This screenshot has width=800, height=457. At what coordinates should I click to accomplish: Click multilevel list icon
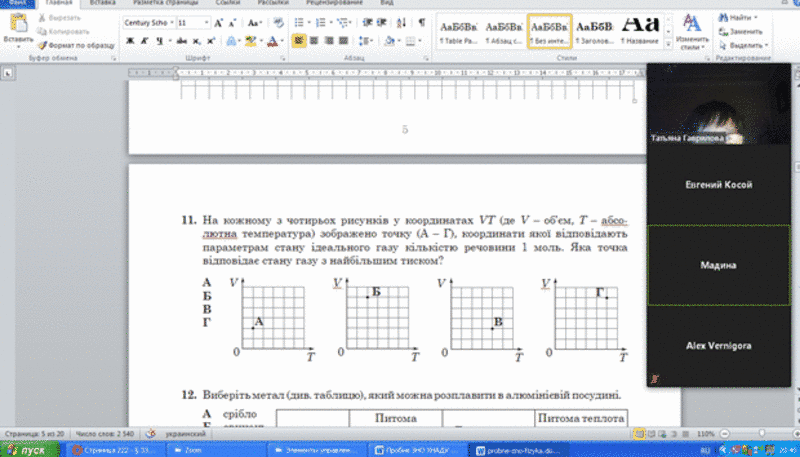pos(343,23)
